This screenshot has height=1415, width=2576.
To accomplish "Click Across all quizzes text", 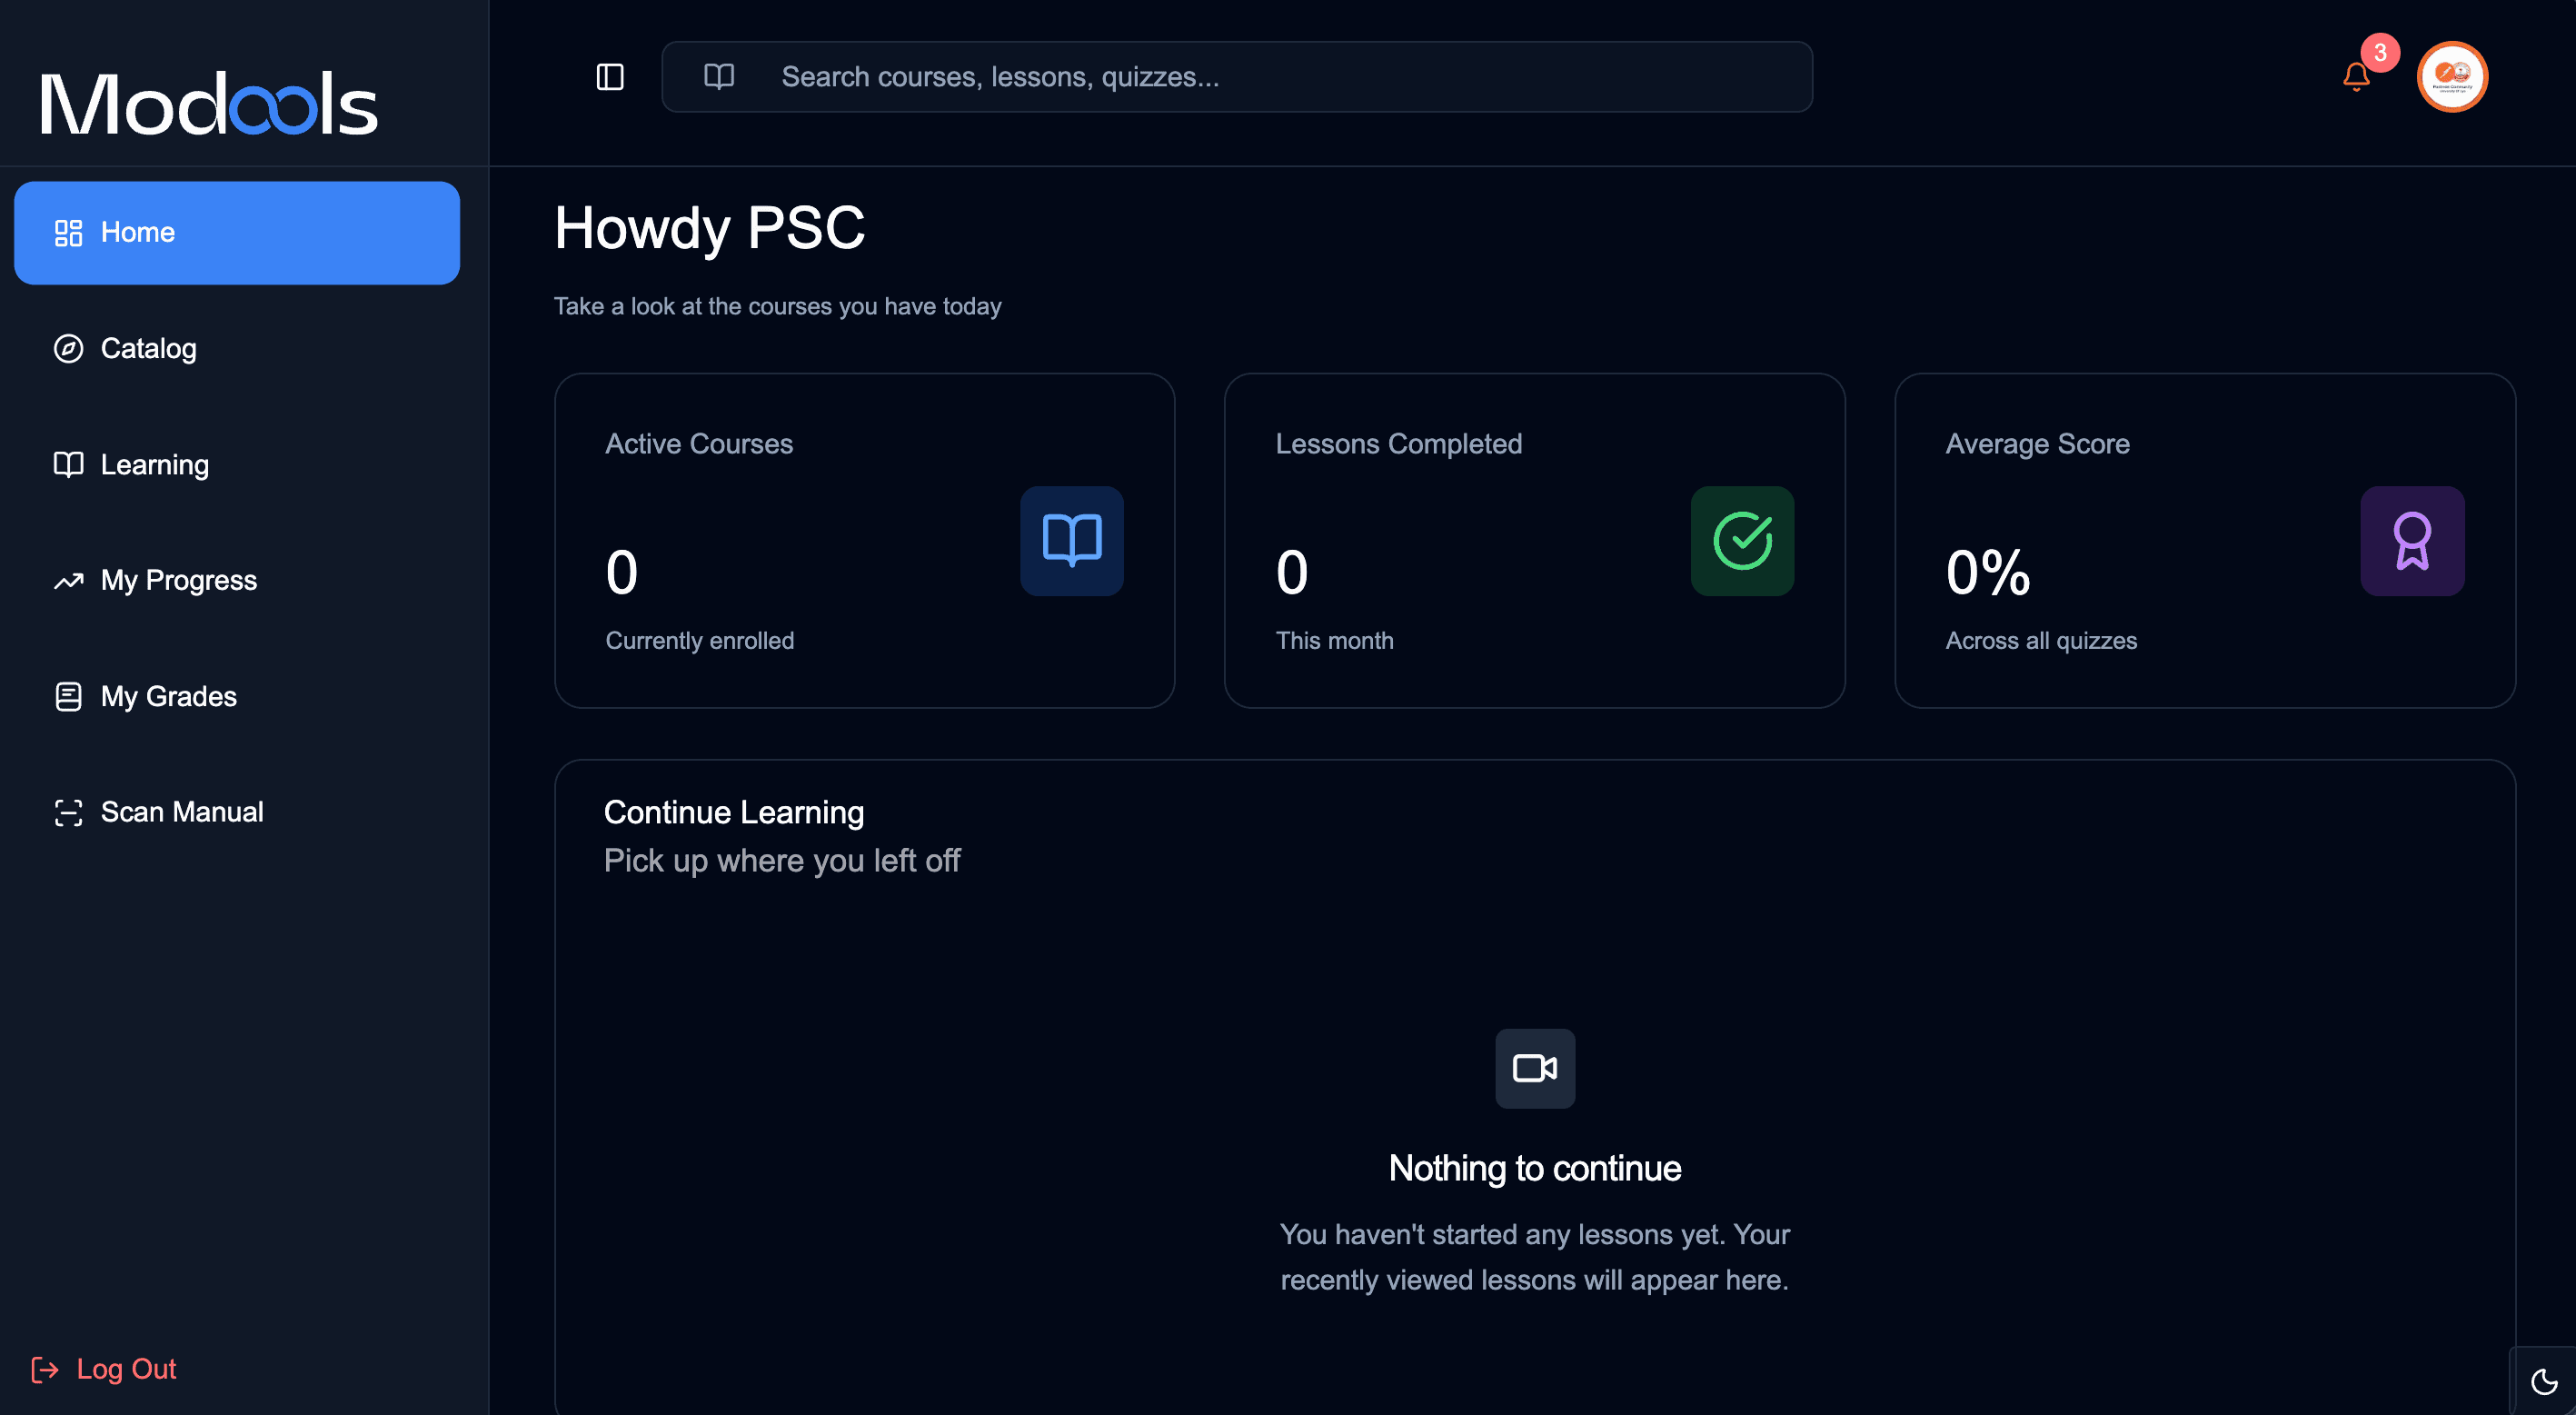I will click(2041, 641).
